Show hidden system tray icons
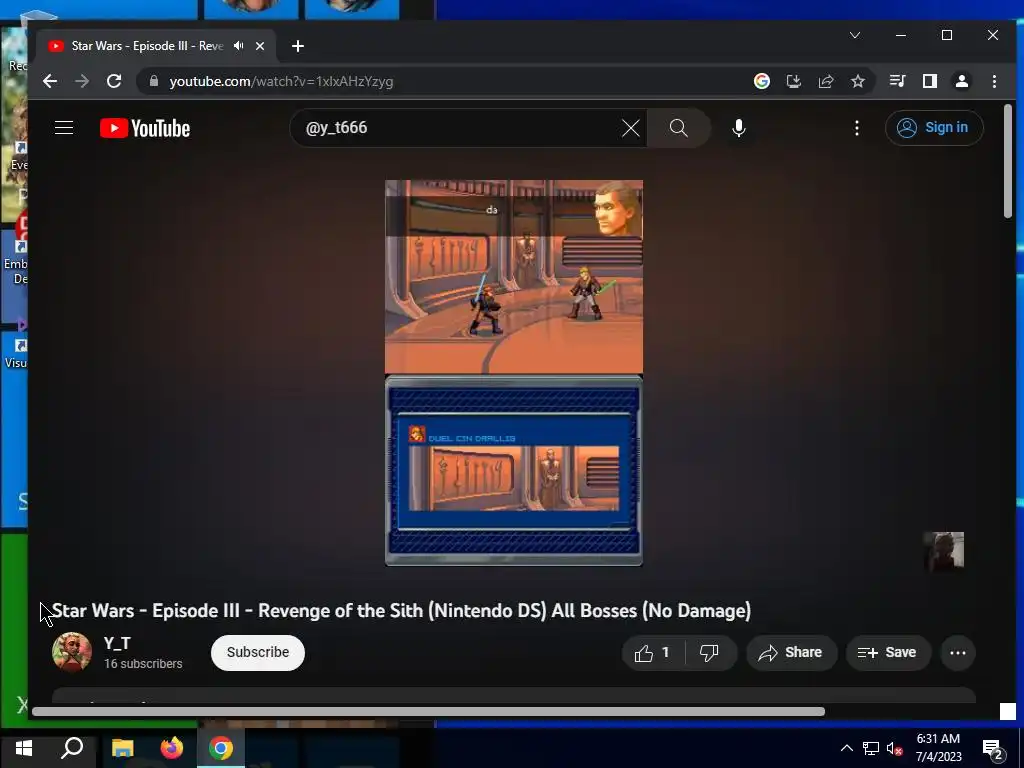1024x768 pixels. click(846, 748)
